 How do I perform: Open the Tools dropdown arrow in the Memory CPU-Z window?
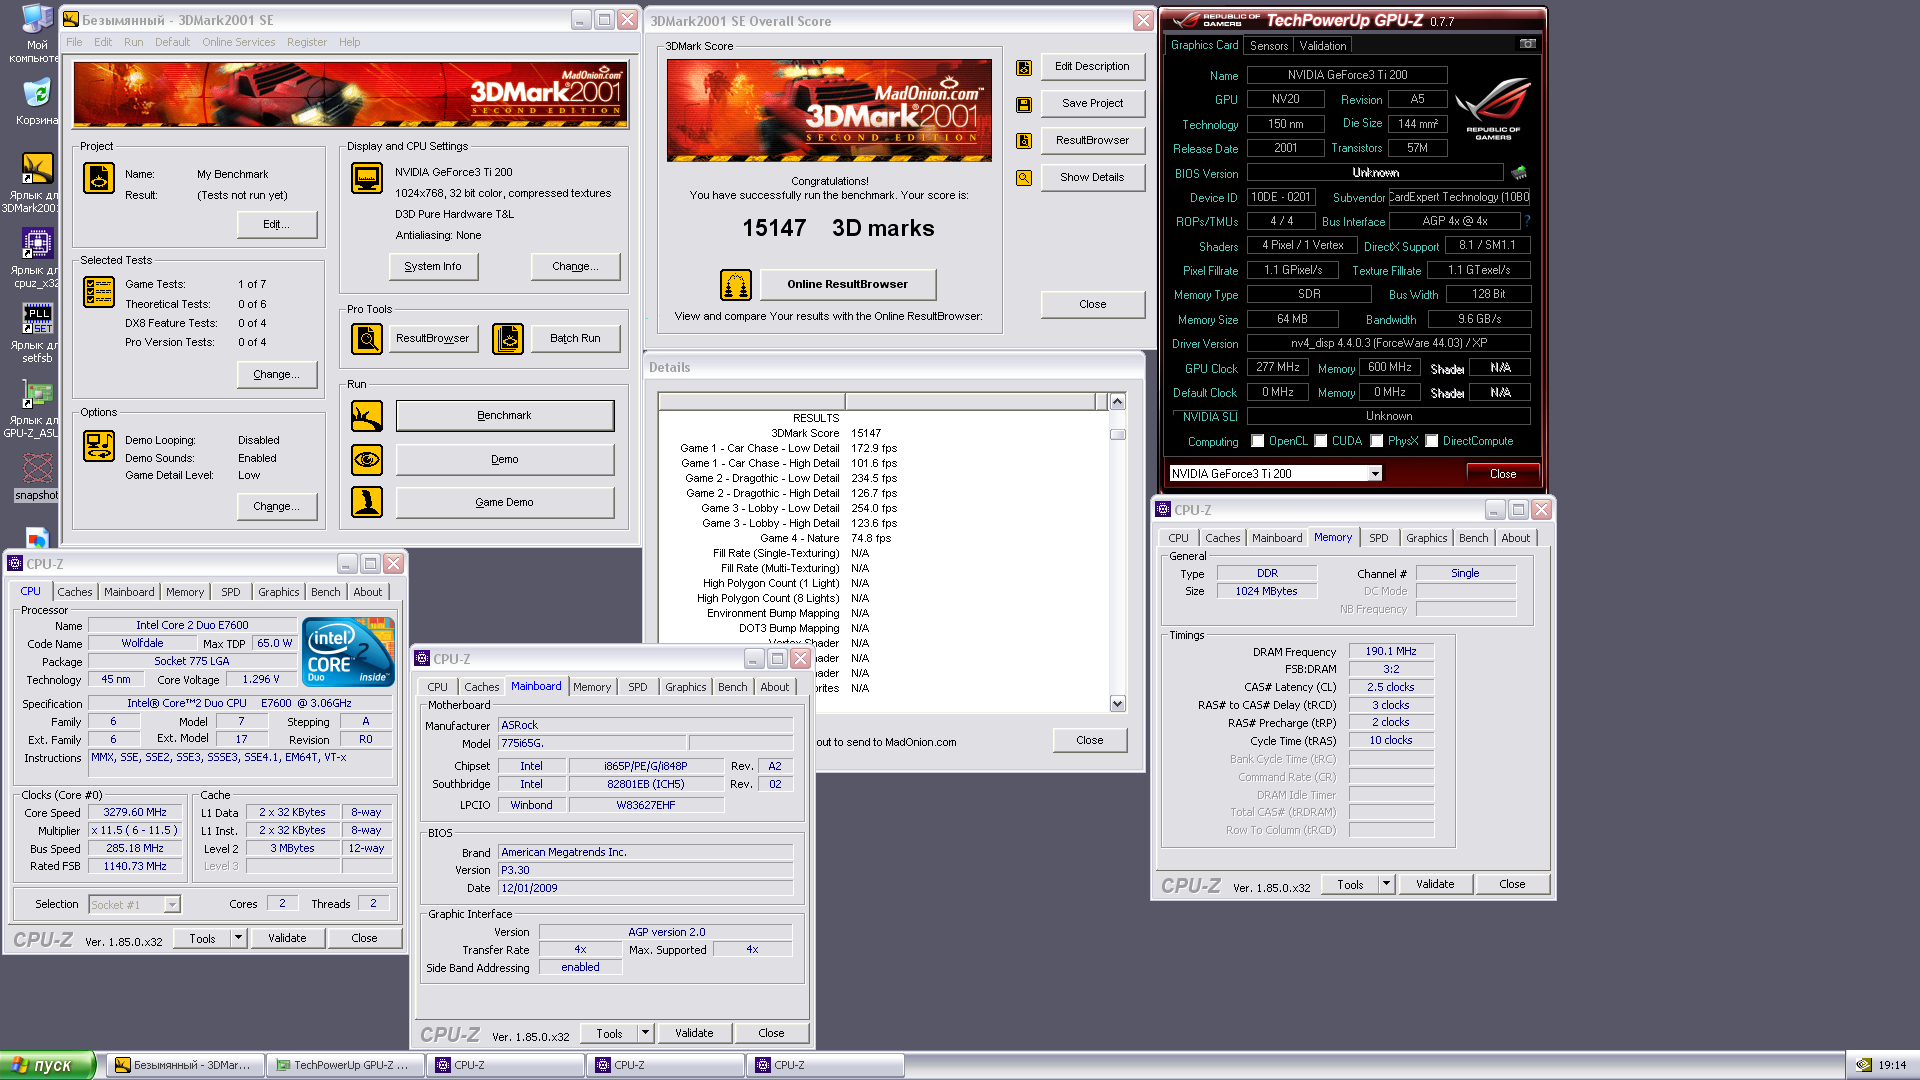(x=1386, y=884)
